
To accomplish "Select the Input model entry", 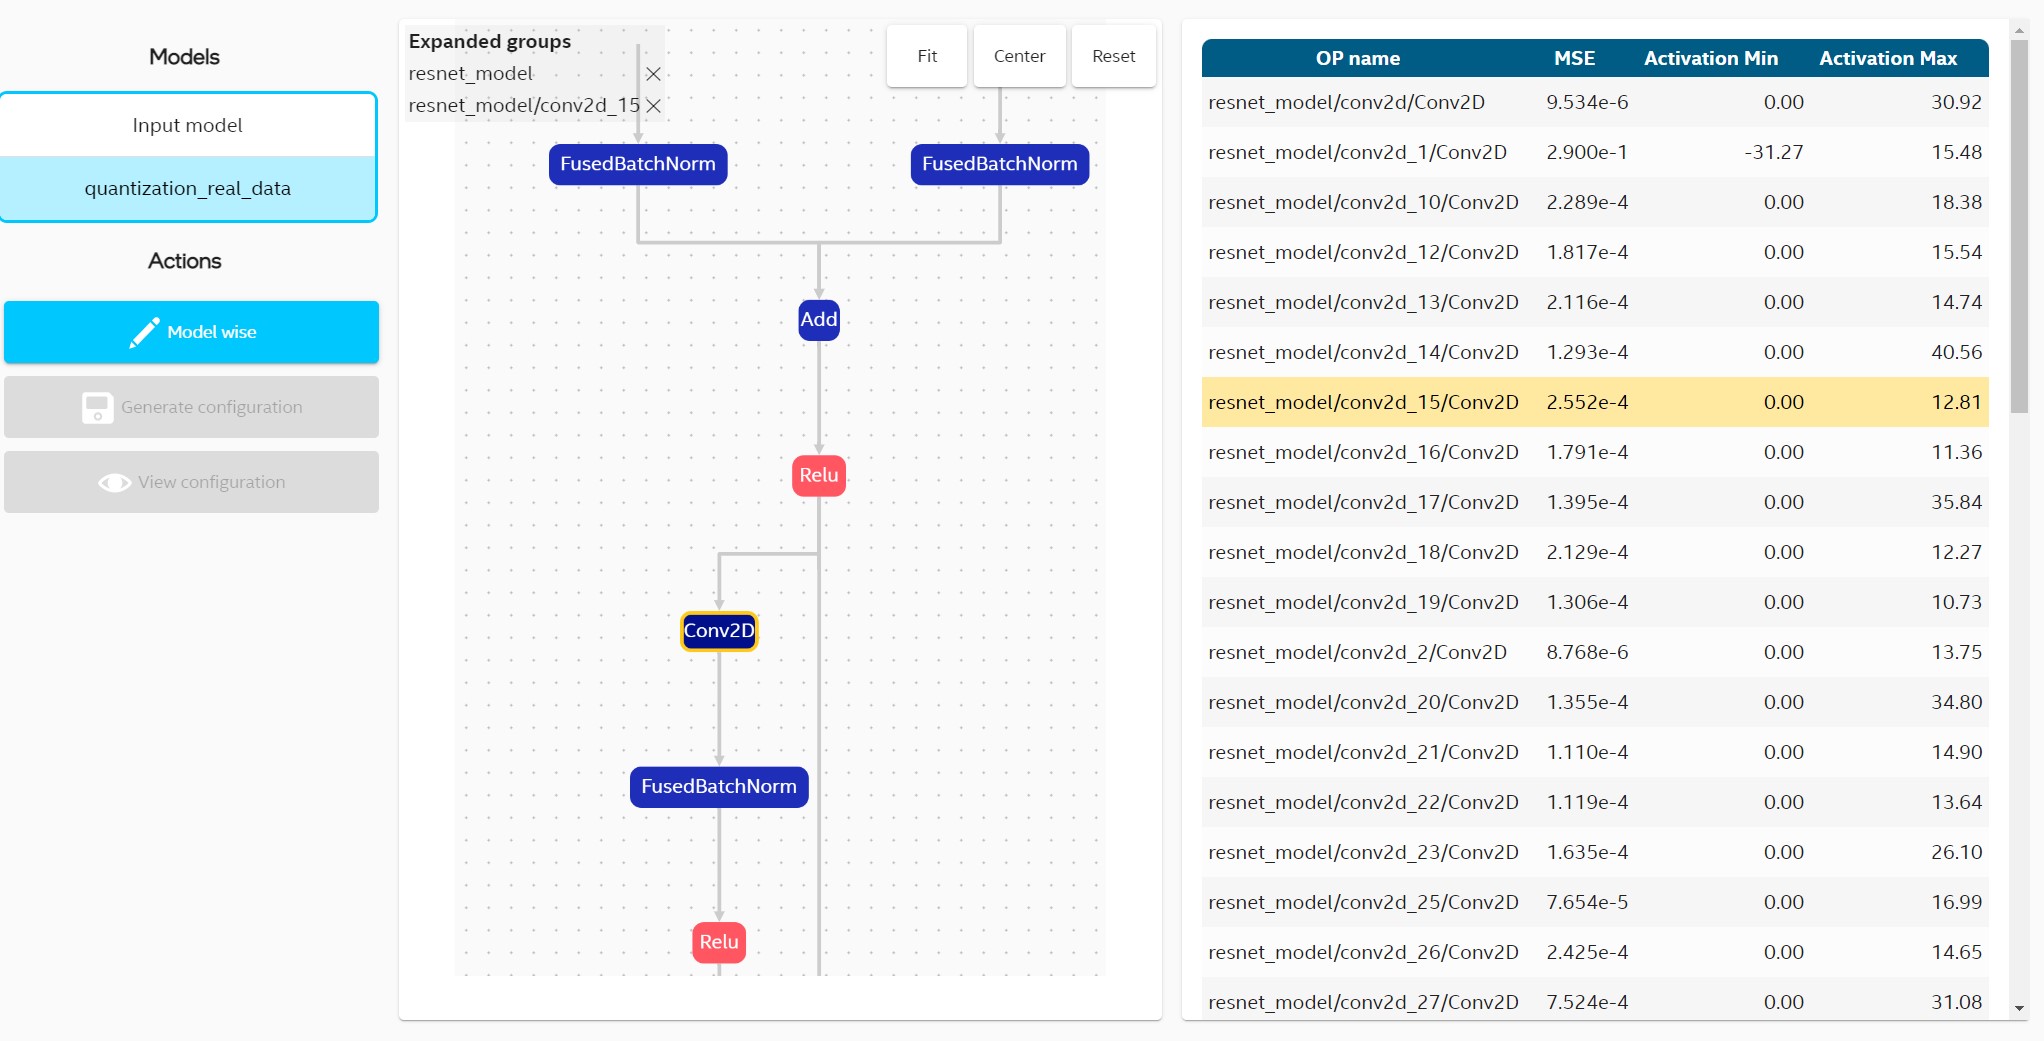I will tap(188, 125).
